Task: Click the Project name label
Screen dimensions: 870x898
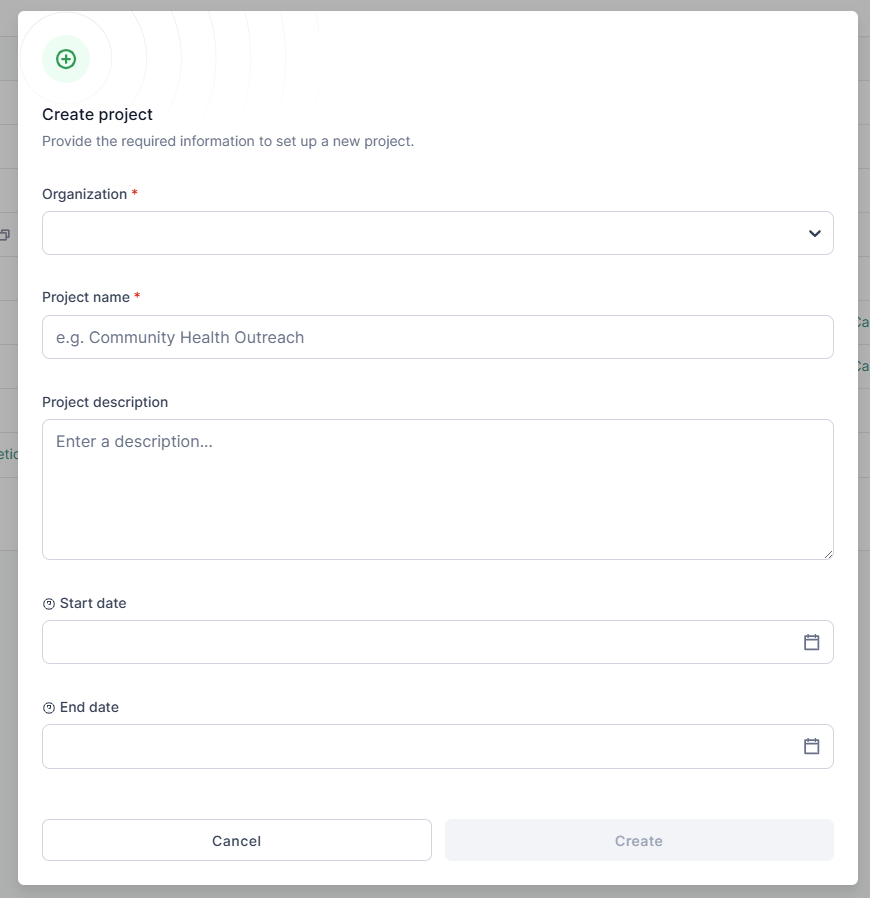Action: (86, 297)
